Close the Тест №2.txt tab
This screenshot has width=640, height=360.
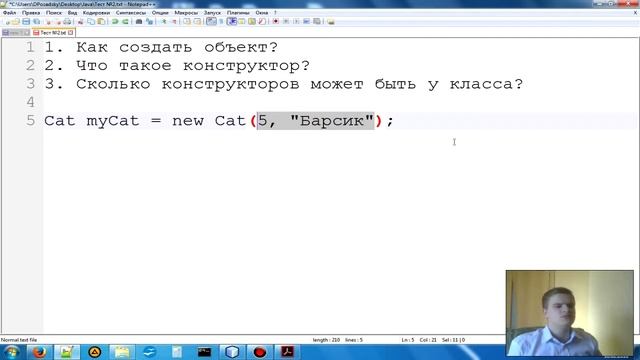(71, 32)
